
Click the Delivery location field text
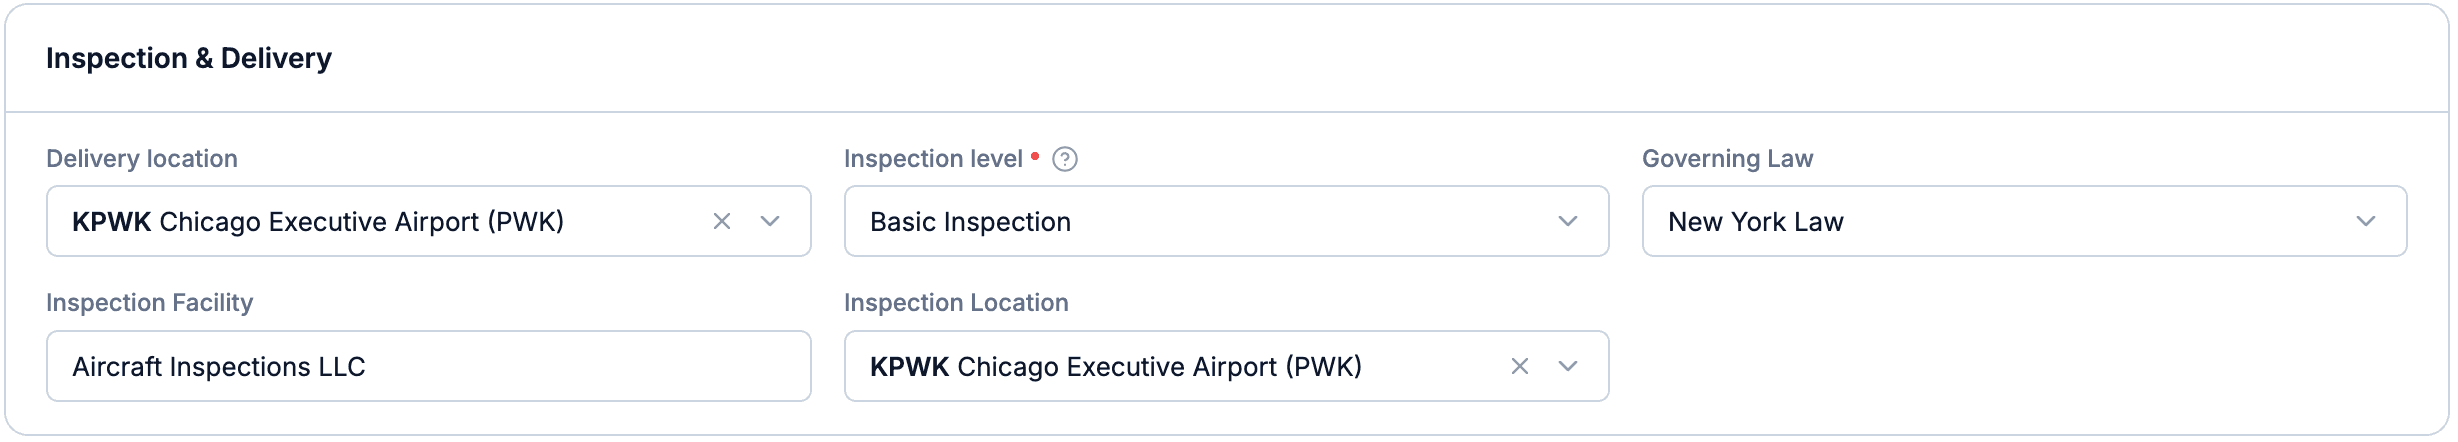click(x=318, y=222)
